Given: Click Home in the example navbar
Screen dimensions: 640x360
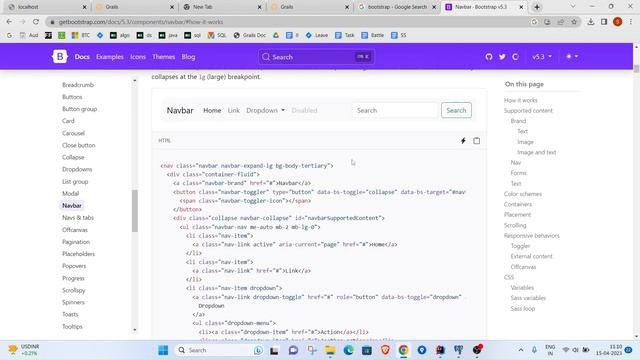Looking at the screenshot, I should click(212, 110).
